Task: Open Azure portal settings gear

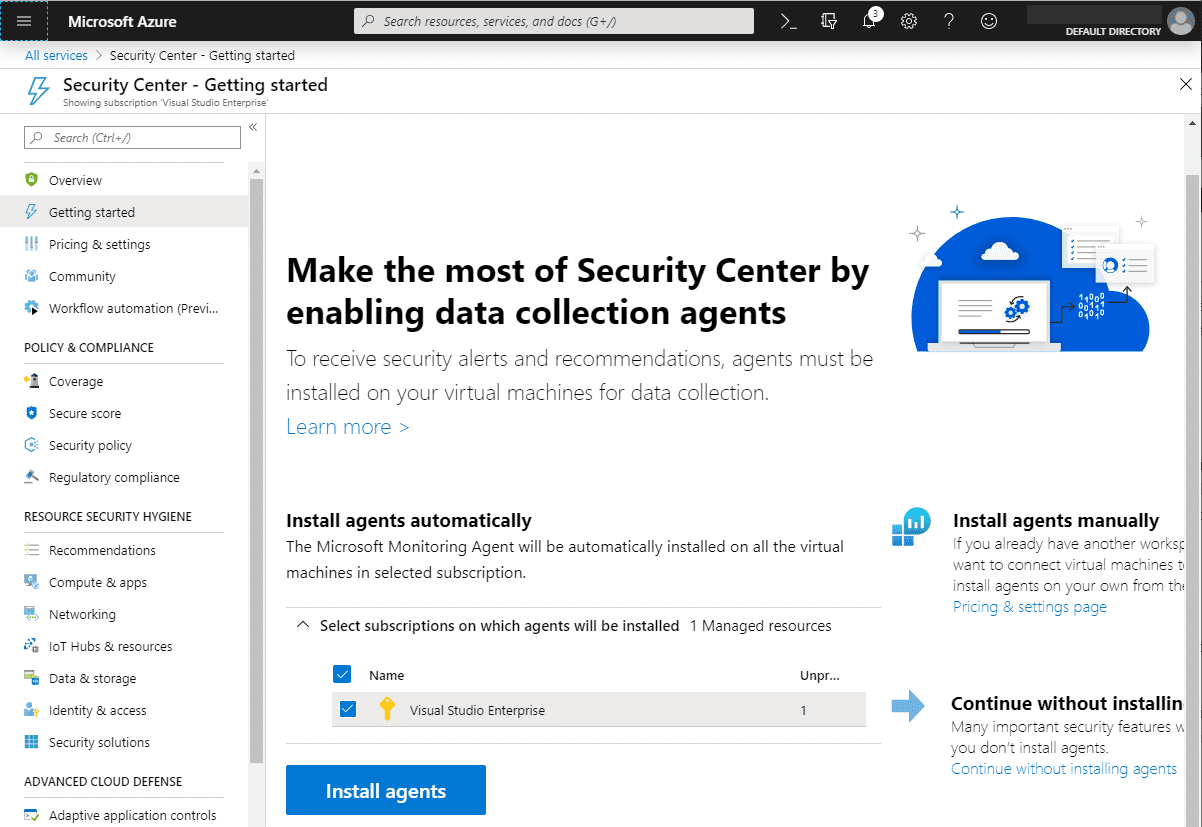Action: click(x=908, y=20)
